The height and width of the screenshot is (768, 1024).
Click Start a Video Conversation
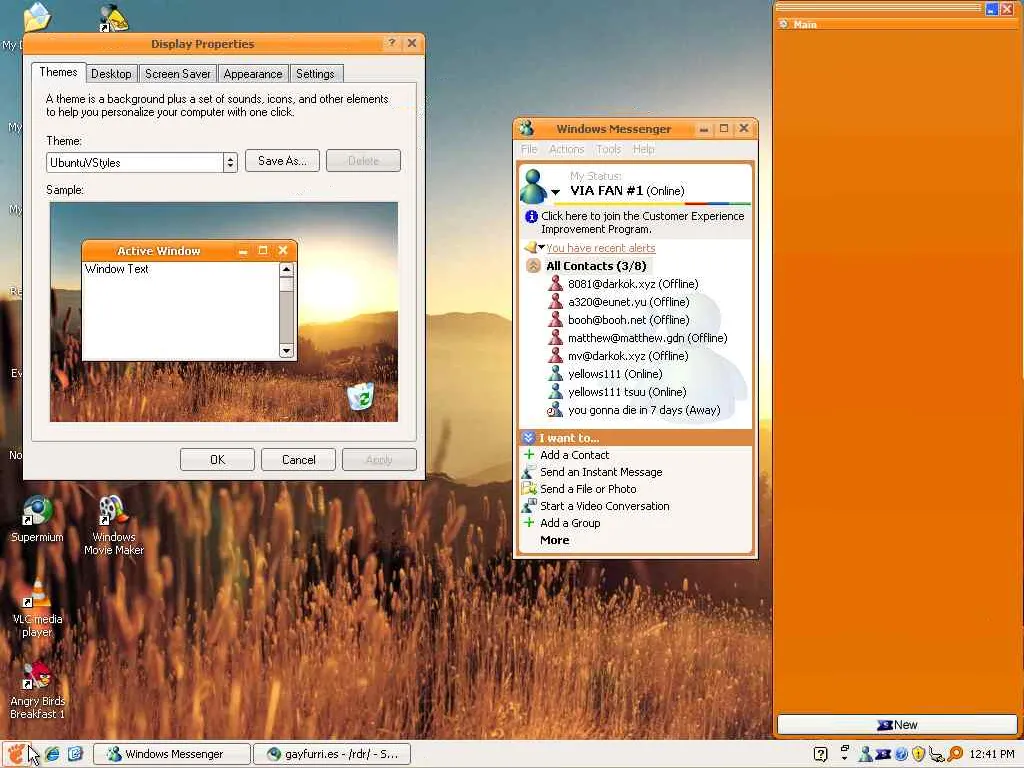click(605, 506)
